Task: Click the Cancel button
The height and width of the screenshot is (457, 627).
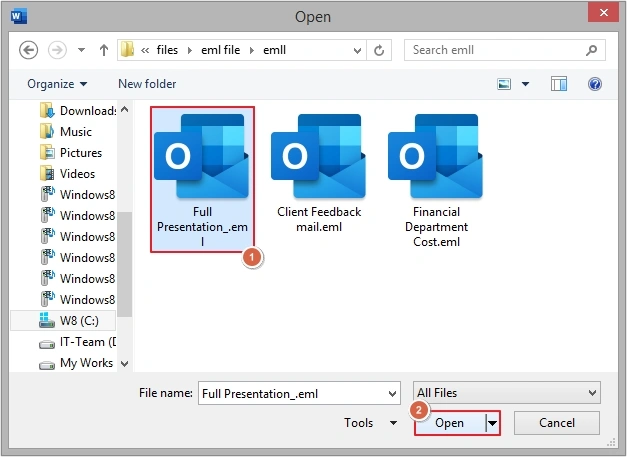Action: point(557,423)
